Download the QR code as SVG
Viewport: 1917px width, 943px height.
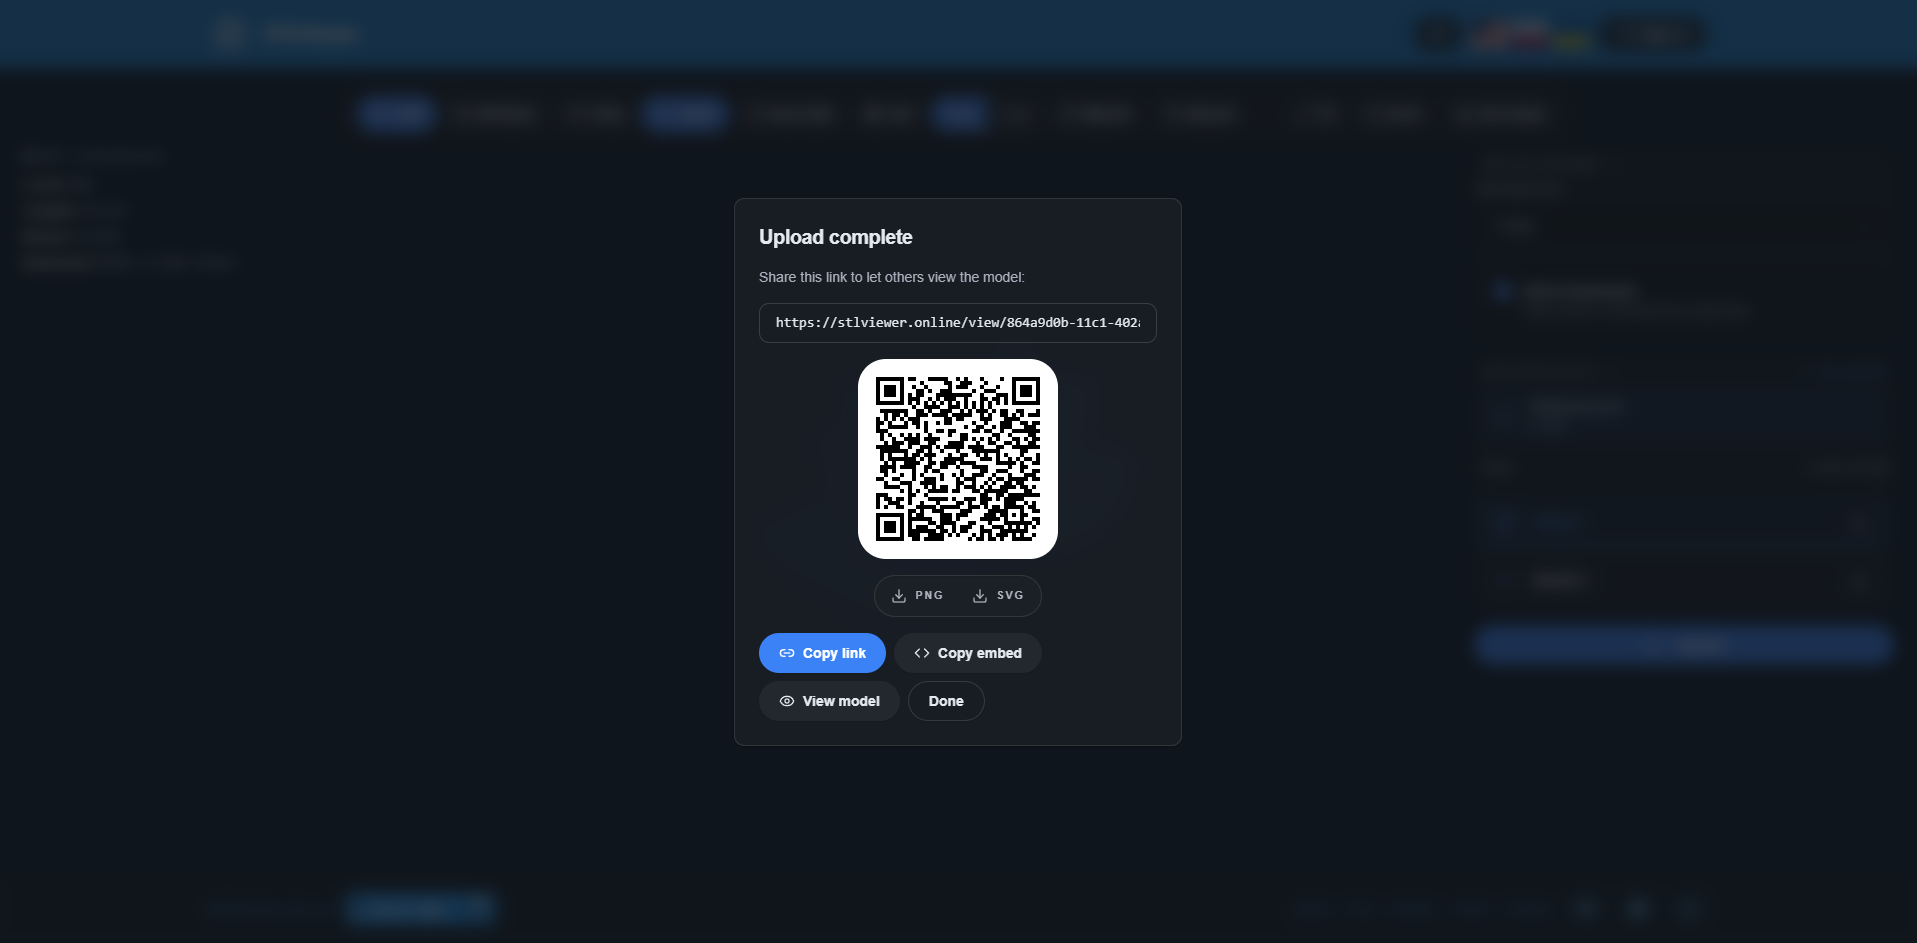tap(998, 596)
